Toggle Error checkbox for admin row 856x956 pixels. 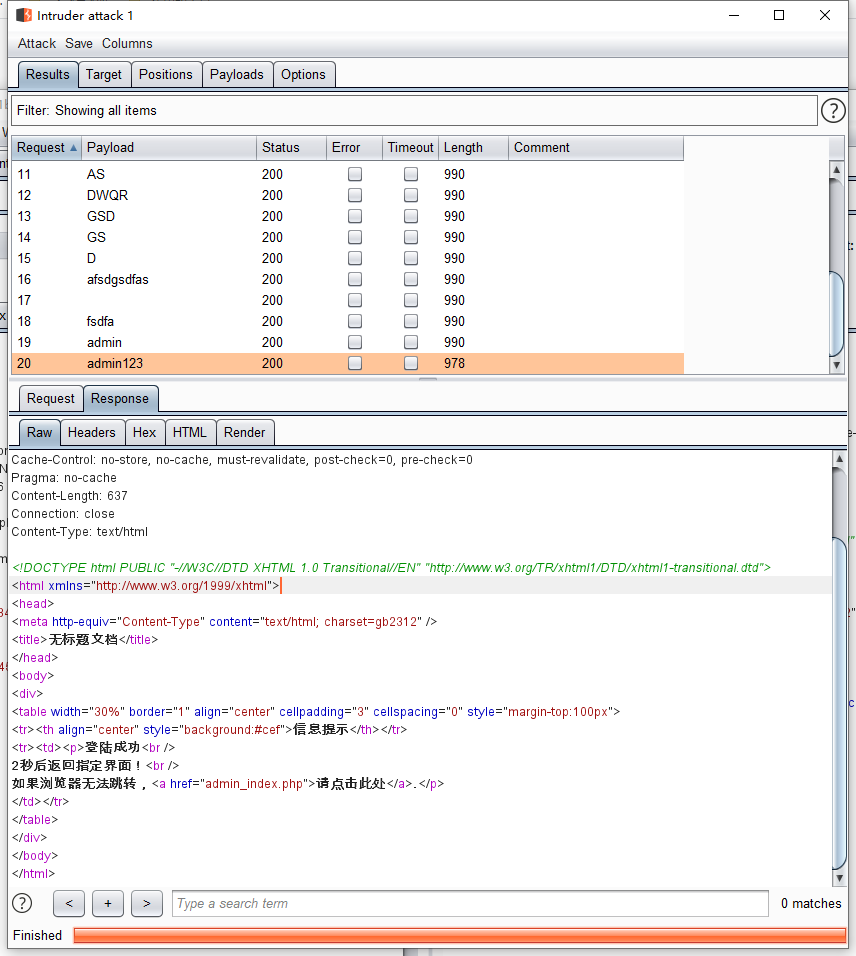pyautogui.click(x=355, y=342)
